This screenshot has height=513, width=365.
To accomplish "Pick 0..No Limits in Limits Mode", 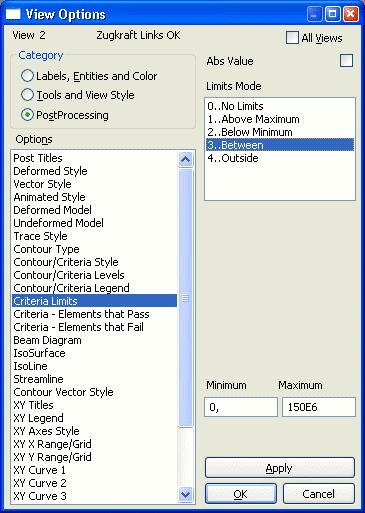I will pyautogui.click(x=280, y=106).
